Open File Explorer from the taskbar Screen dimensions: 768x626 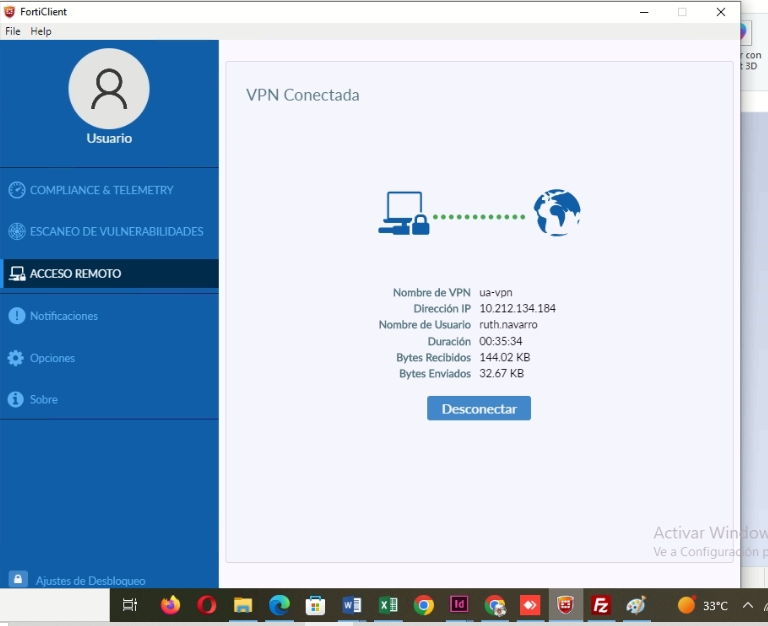(243, 605)
